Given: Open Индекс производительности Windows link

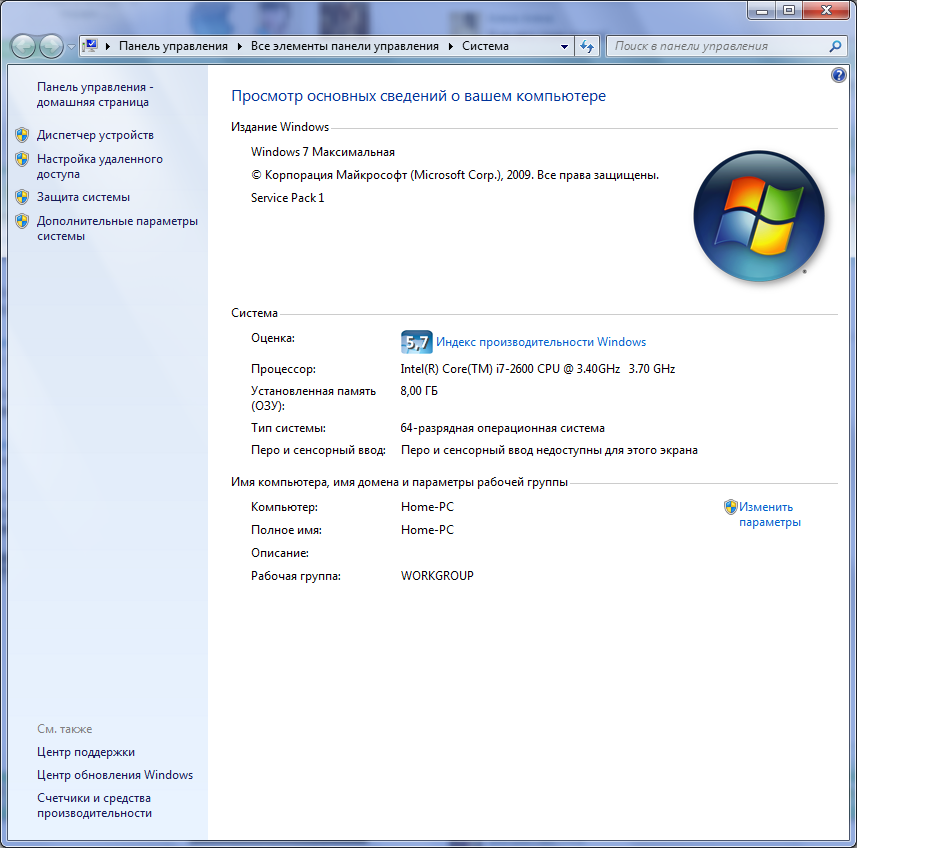Looking at the screenshot, I should click(x=541, y=342).
